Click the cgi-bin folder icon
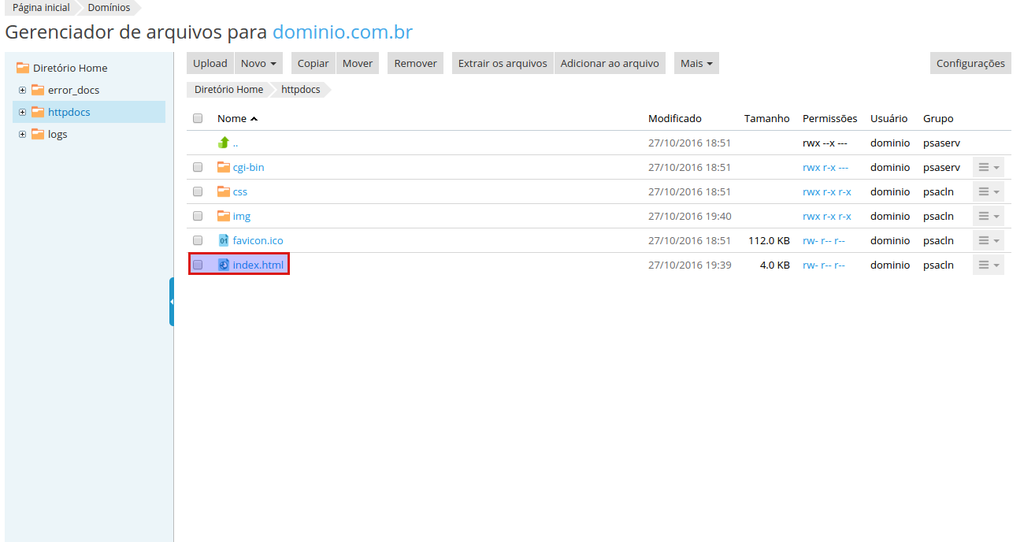 click(224, 167)
